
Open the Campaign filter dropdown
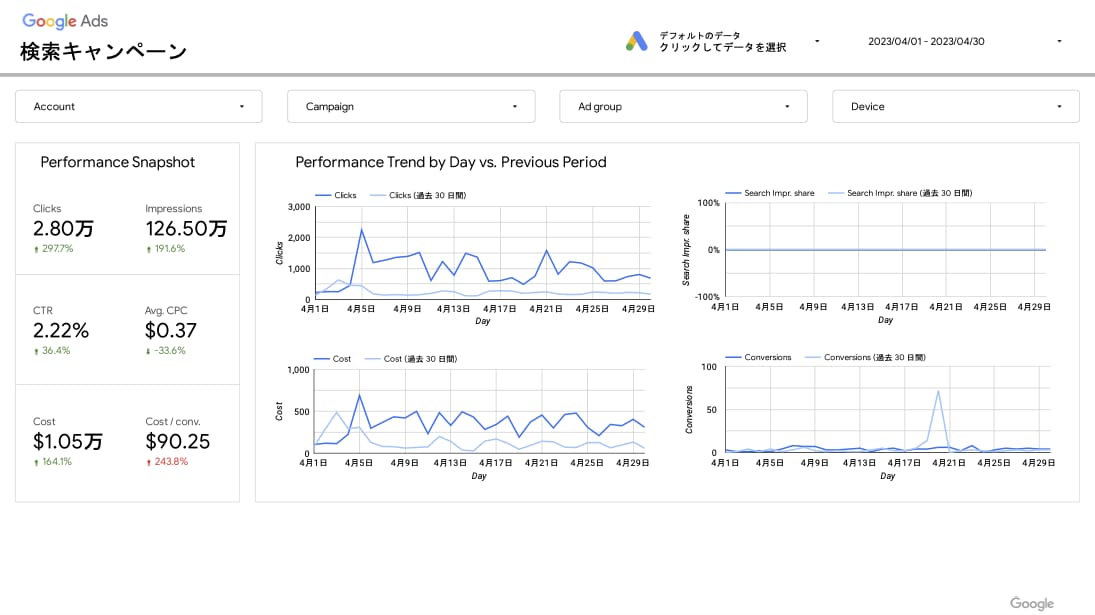click(x=411, y=107)
